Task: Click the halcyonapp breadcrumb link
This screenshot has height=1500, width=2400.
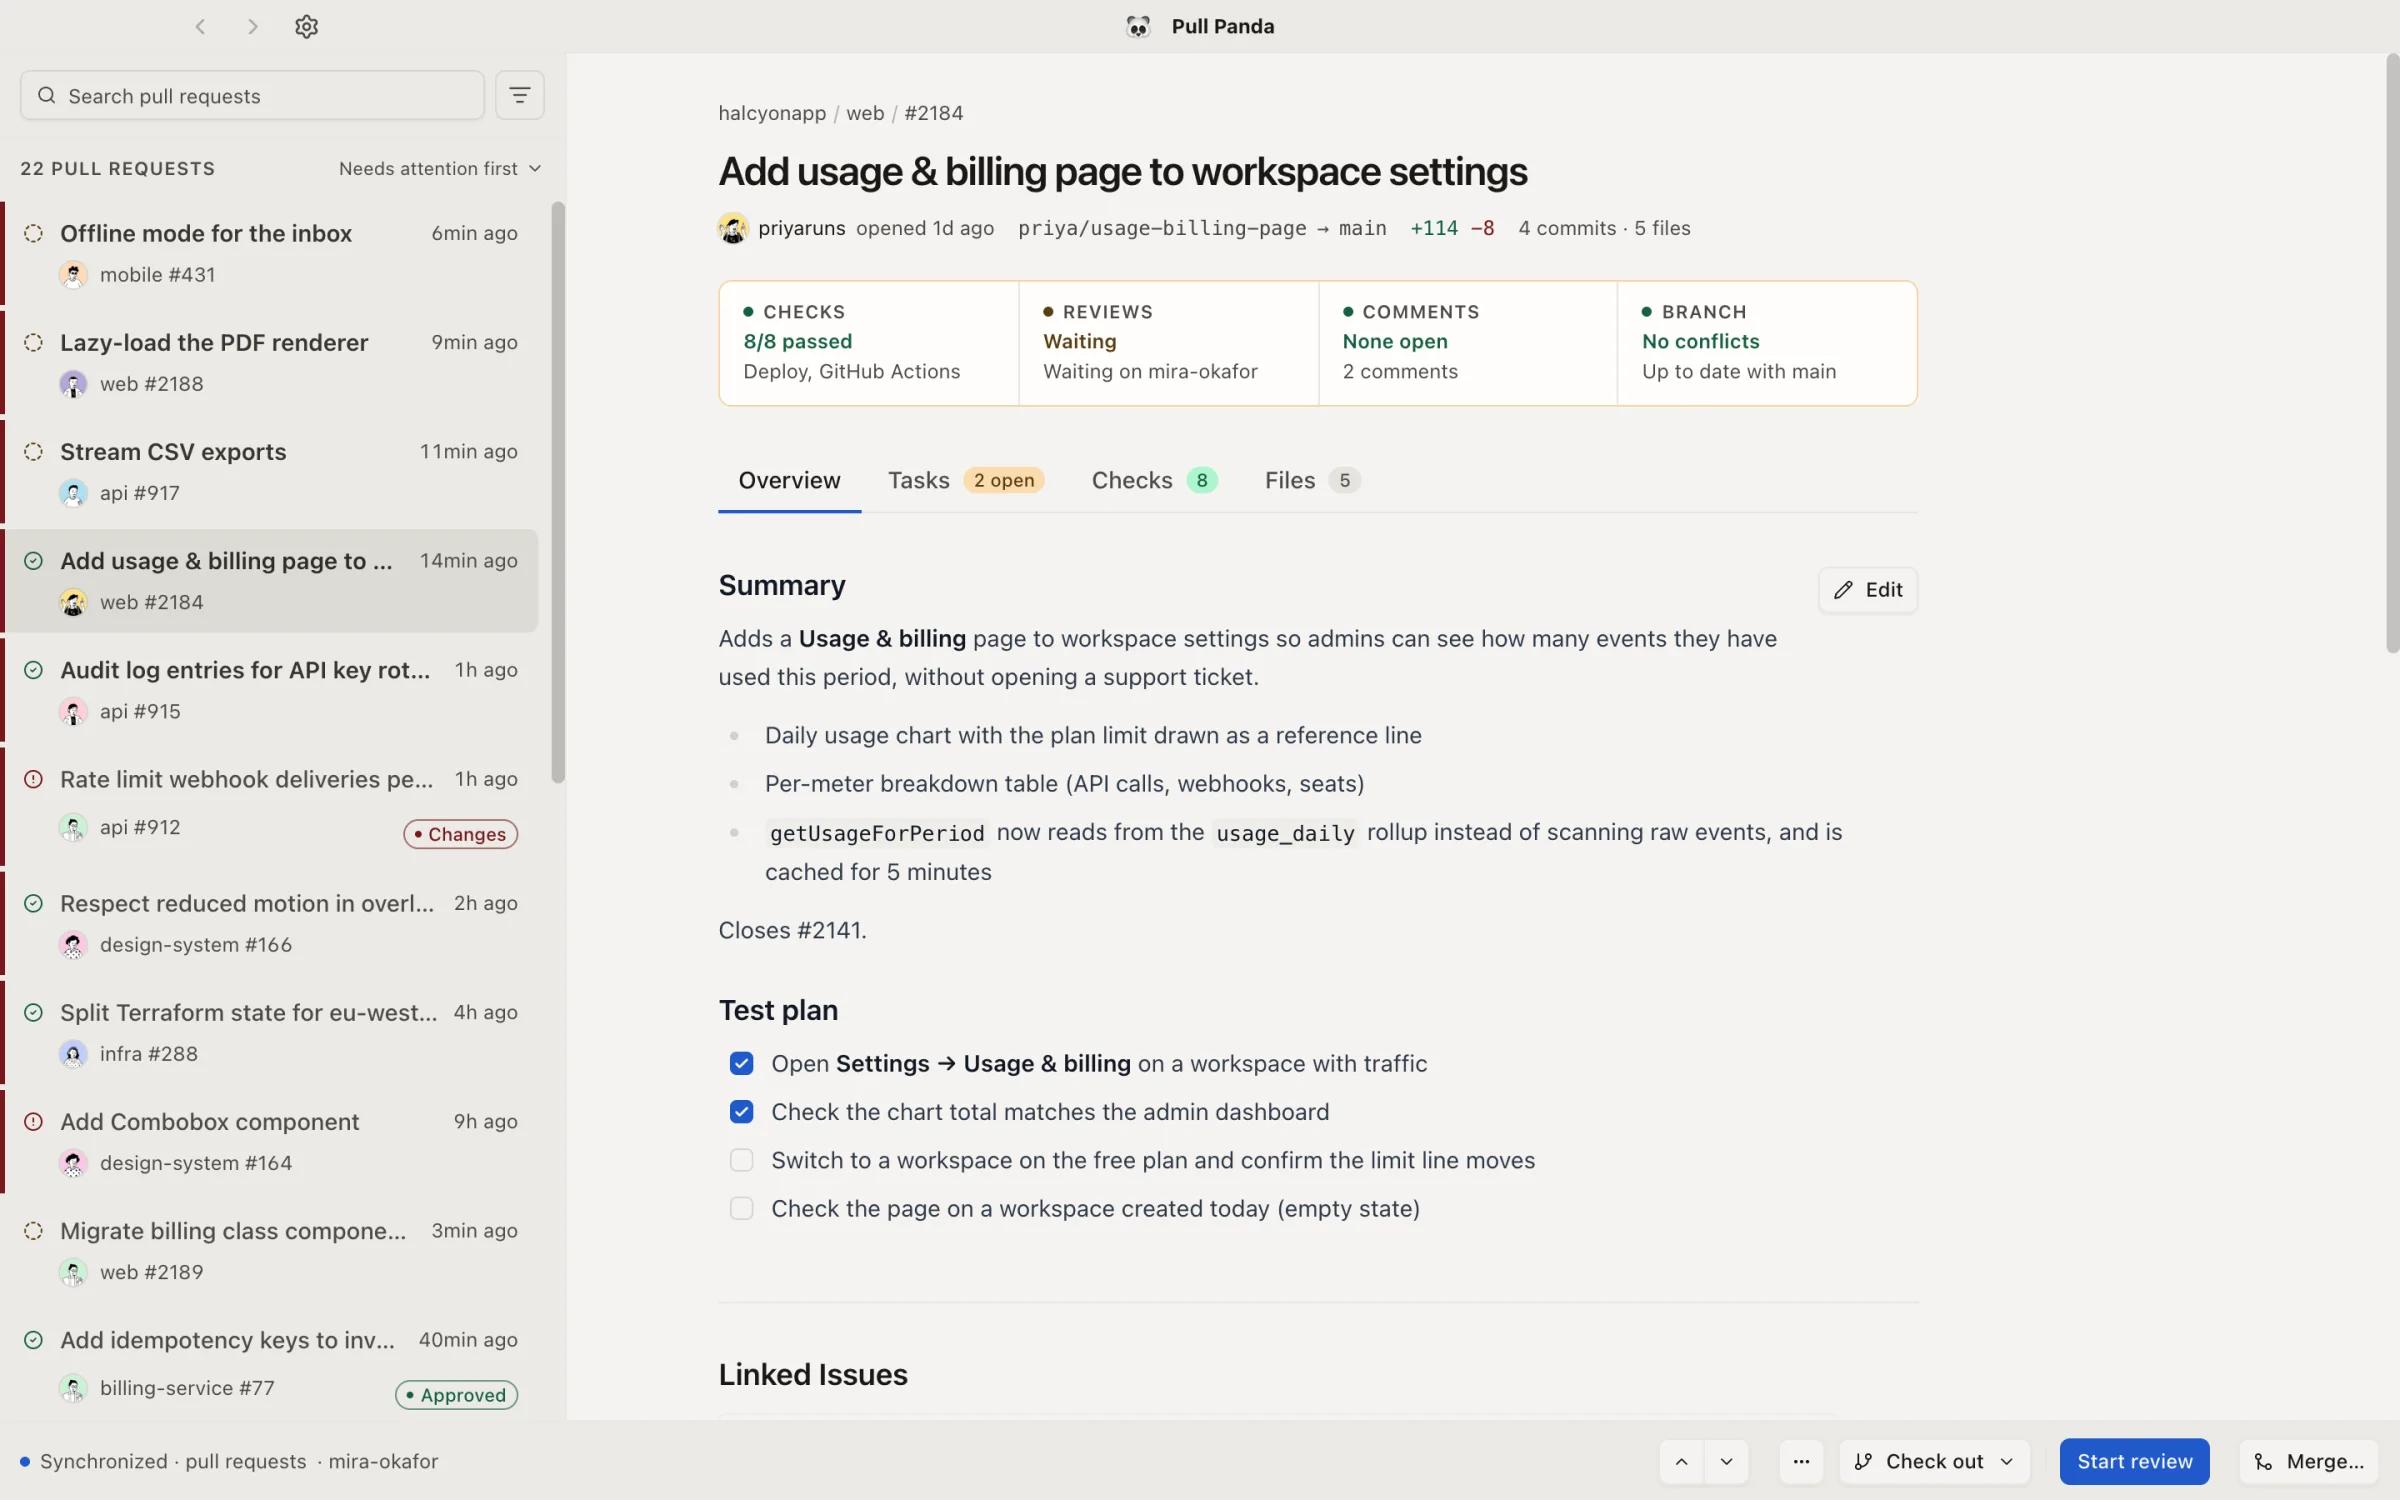Action: coord(772,113)
